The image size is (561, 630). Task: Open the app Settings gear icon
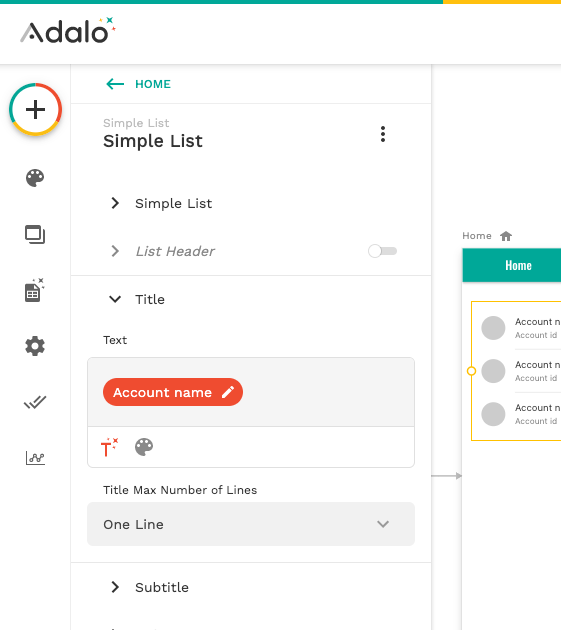click(35, 346)
